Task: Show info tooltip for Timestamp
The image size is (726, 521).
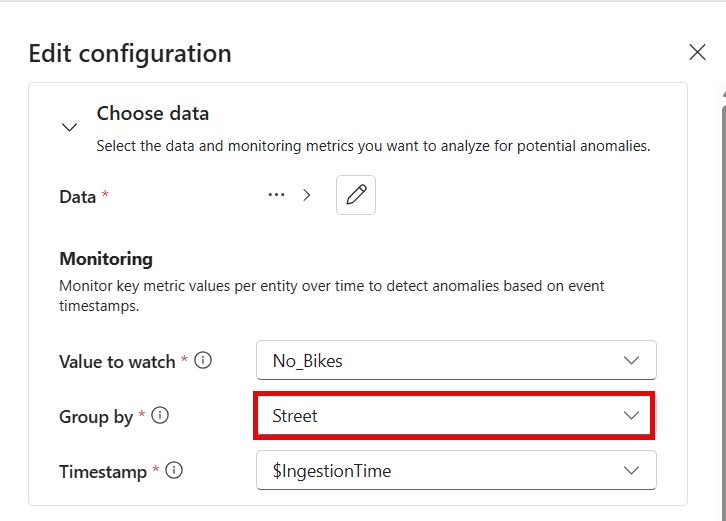Action: click(x=174, y=471)
